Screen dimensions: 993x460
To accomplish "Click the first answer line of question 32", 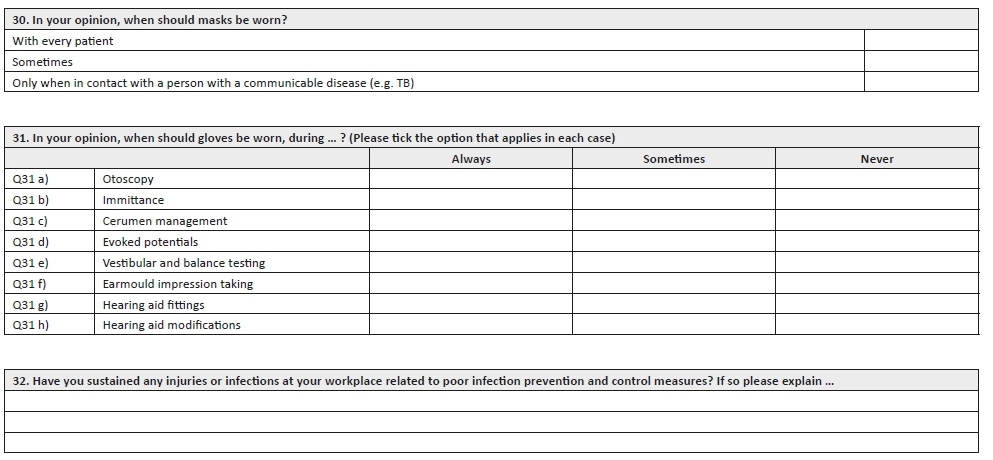I will 492,401.
